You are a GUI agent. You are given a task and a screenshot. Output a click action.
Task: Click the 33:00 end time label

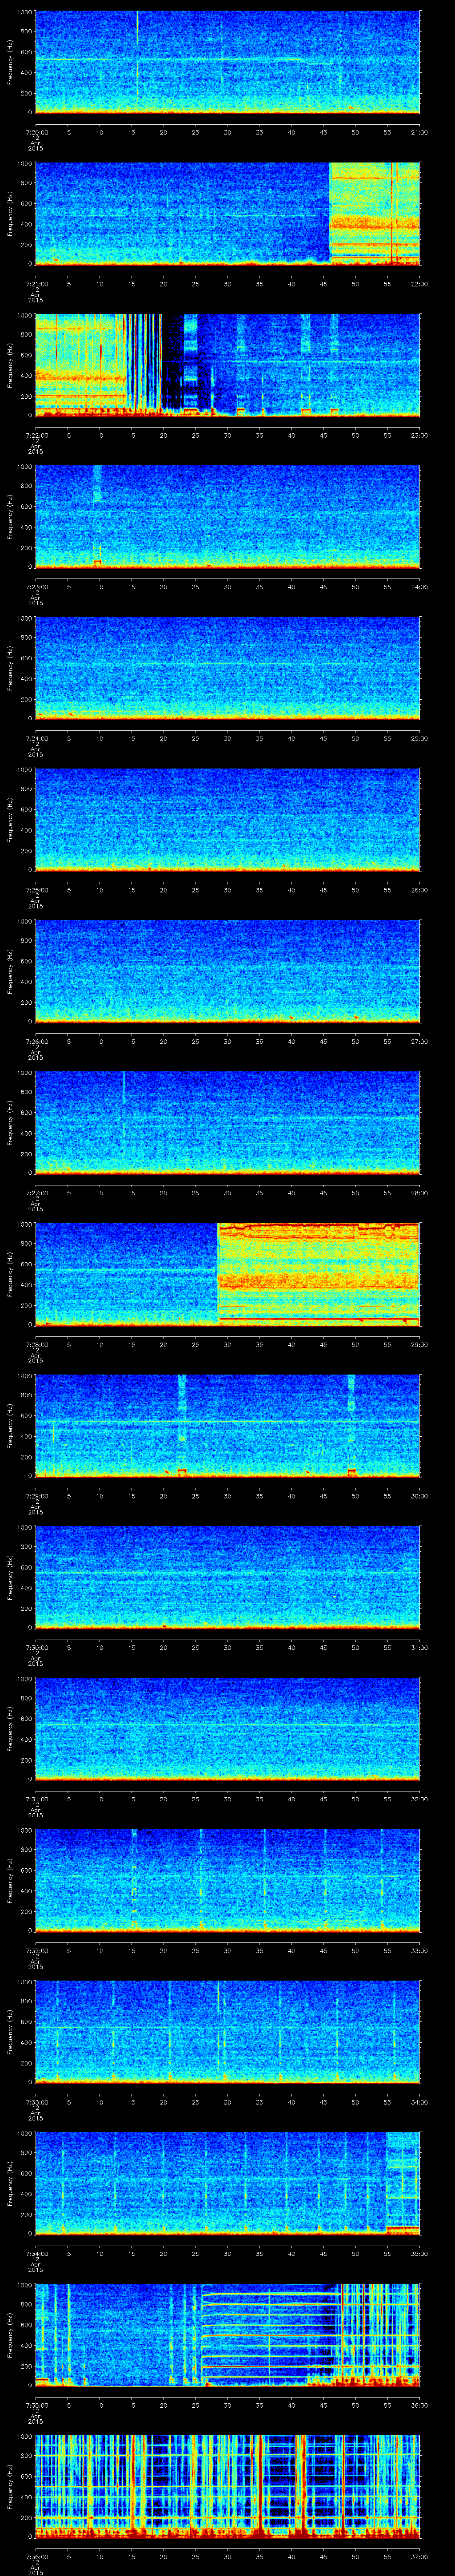pyautogui.click(x=420, y=1951)
